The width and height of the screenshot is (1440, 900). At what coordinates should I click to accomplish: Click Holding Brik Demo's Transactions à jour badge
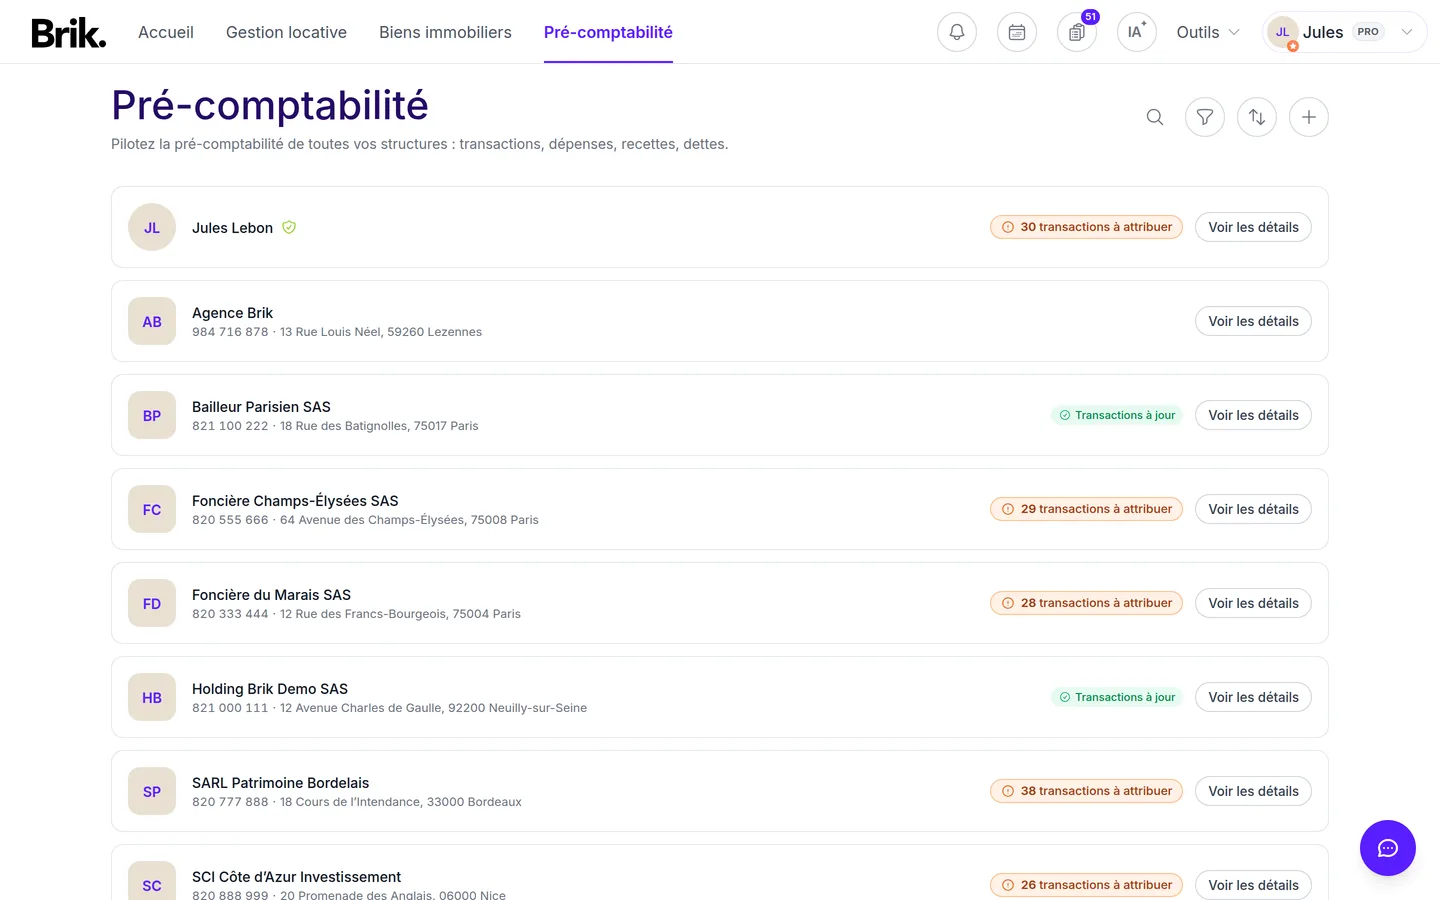tap(1117, 697)
